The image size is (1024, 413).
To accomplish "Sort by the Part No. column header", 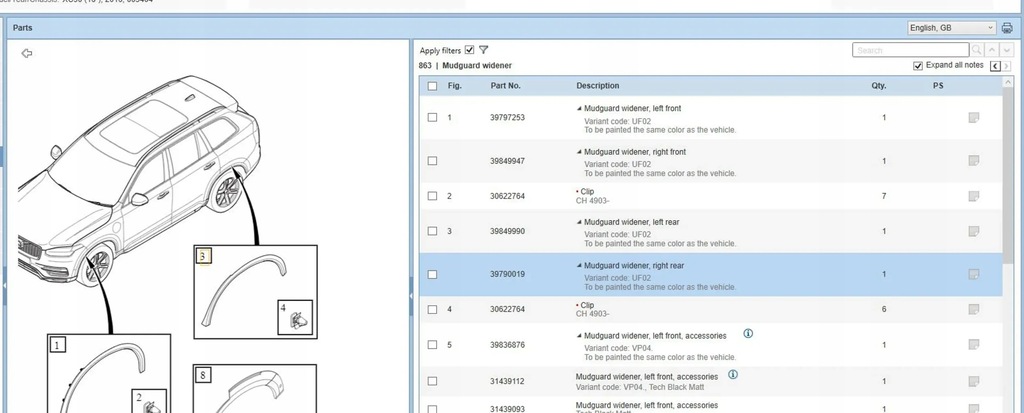I will [x=505, y=86].
